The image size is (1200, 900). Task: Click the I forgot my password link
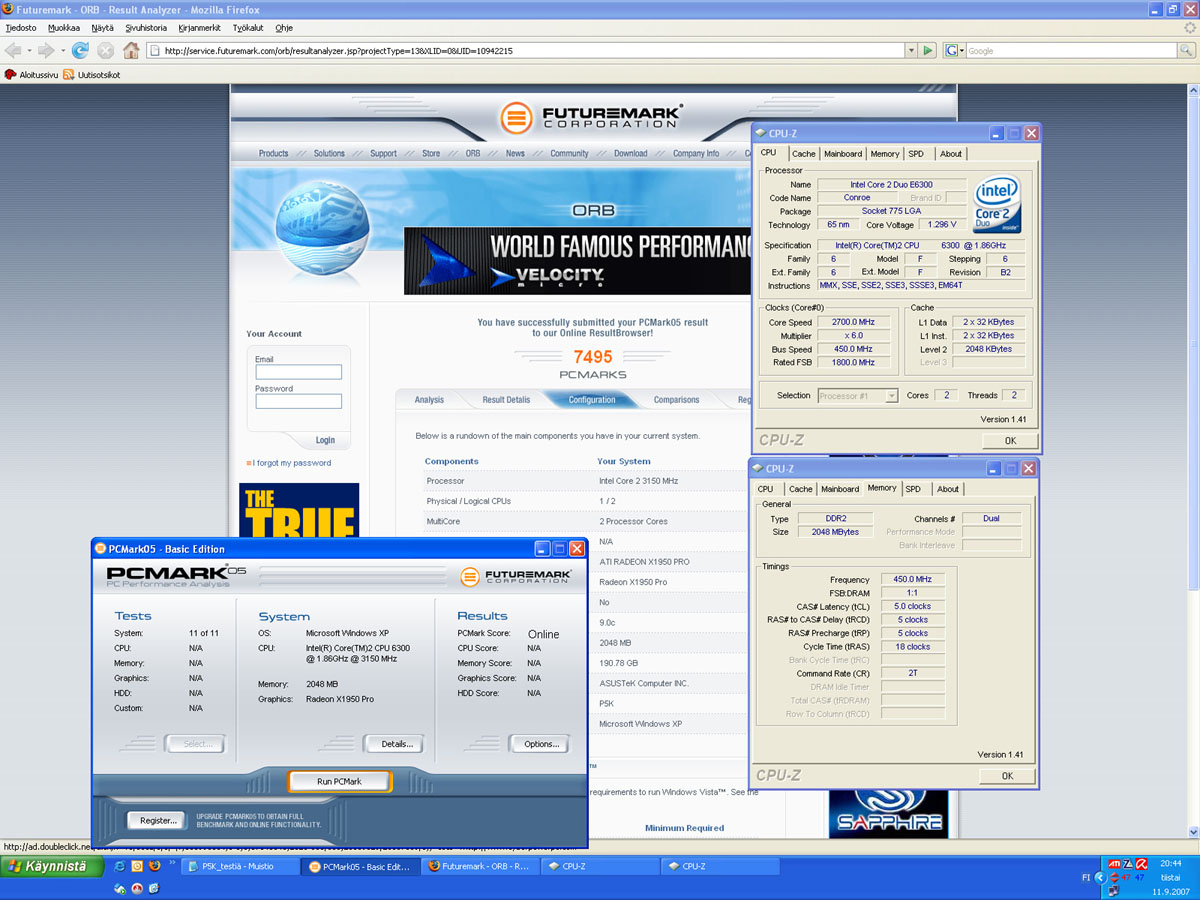coord(292,463)
